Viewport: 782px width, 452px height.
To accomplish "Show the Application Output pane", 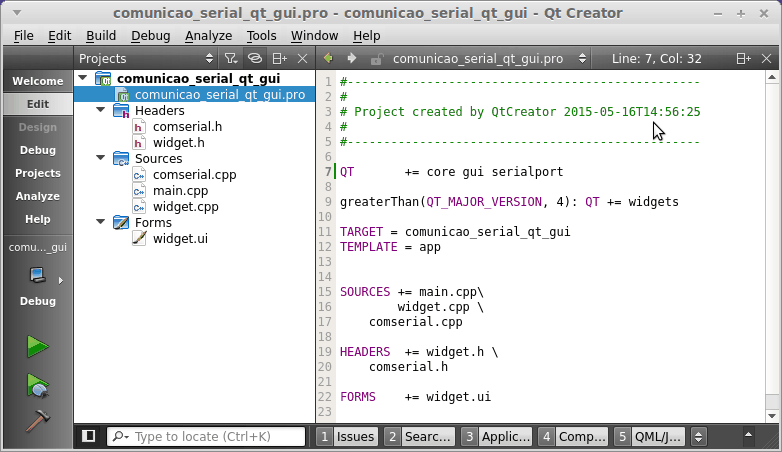I will [x=497, y=437].
